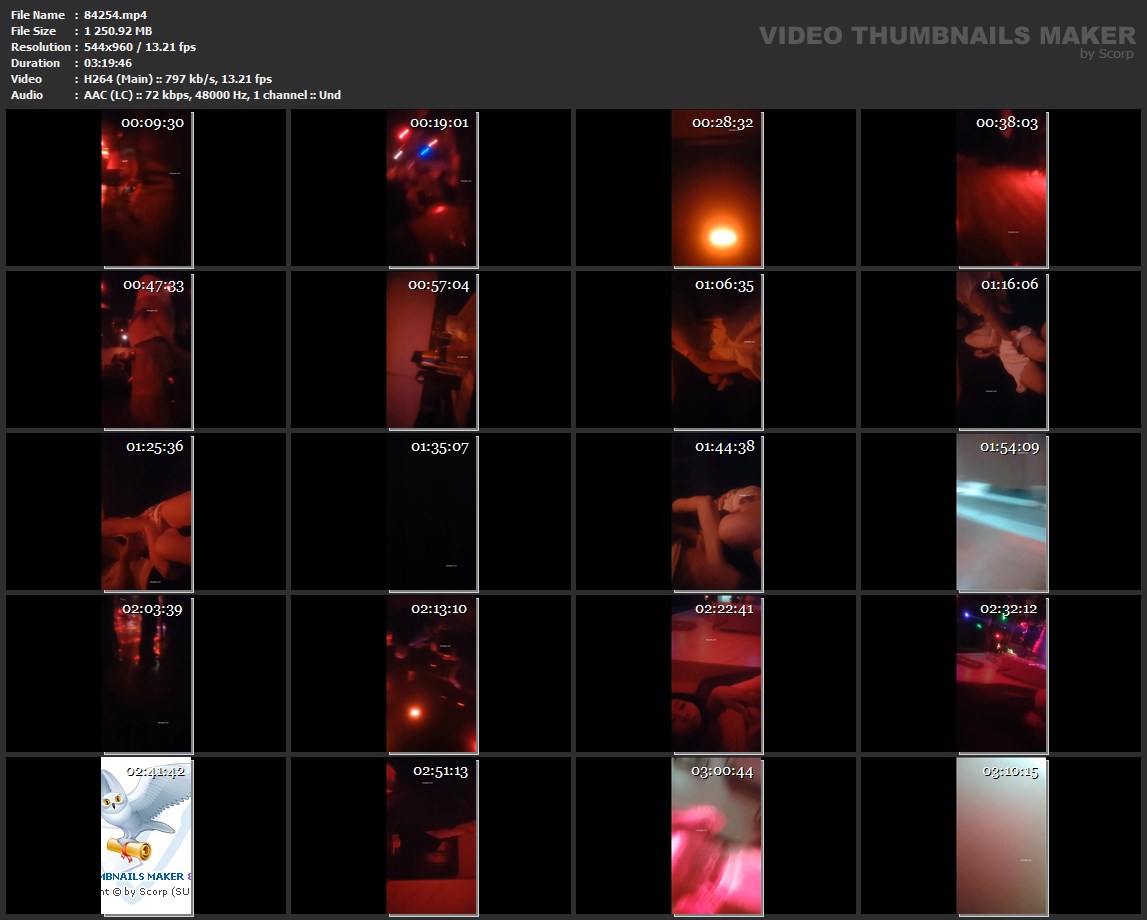Click the 02:32:12 thumbnail
Screen dimensions: 1147x920
(x=1001, y=674)
